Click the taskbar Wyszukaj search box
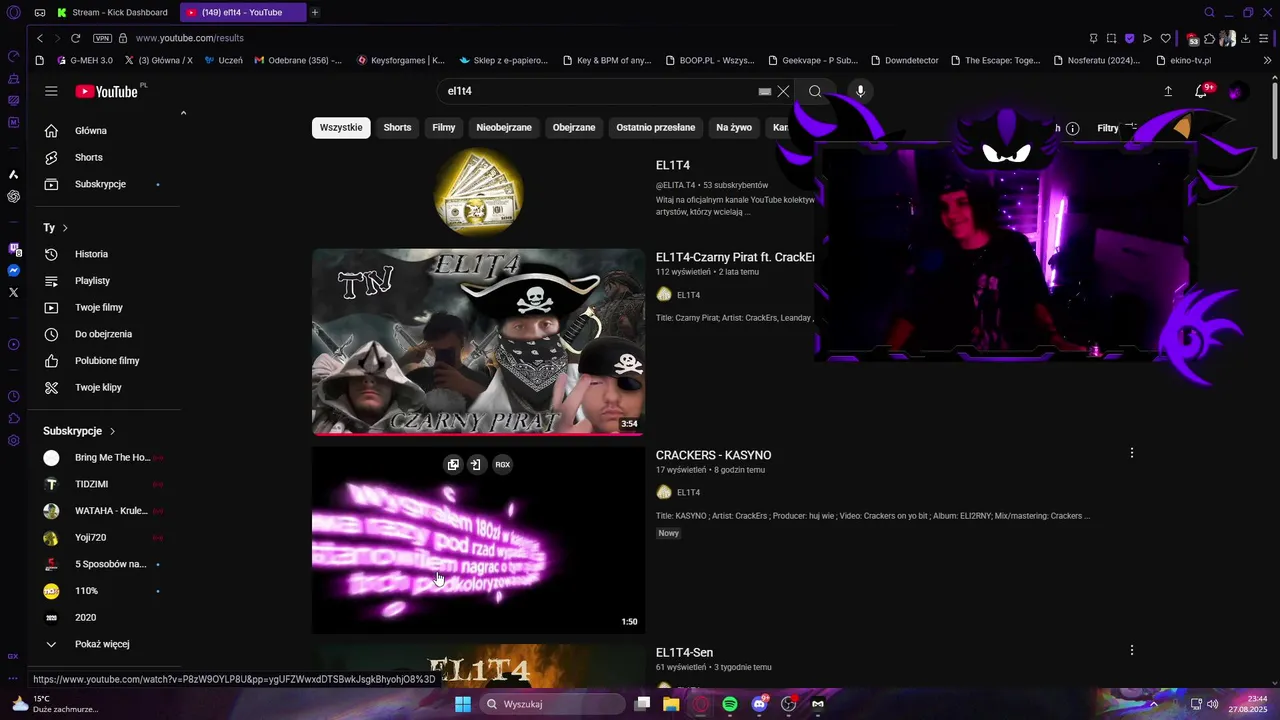 [x=553, y=704]
